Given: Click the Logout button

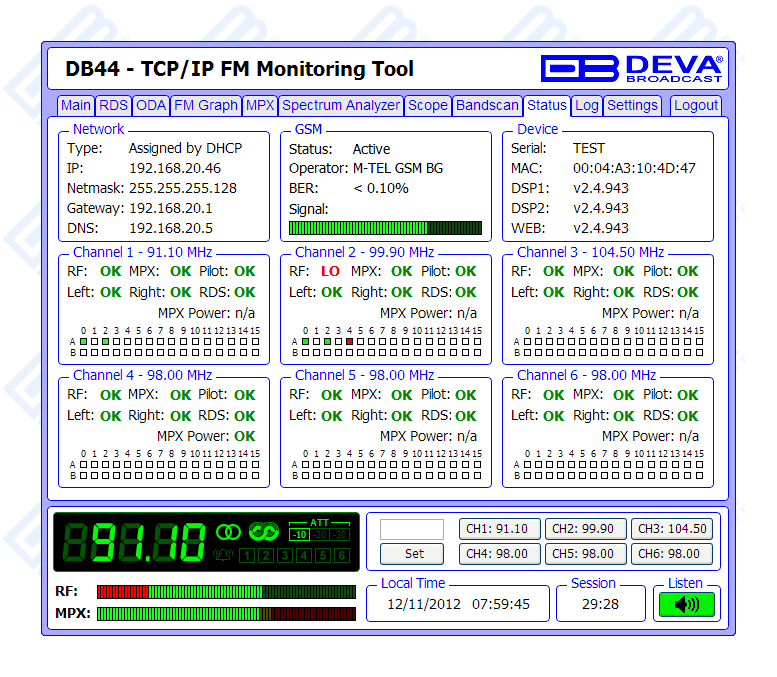Looking at the screenshot, I should pyautogui.click(x=696, y=105).
